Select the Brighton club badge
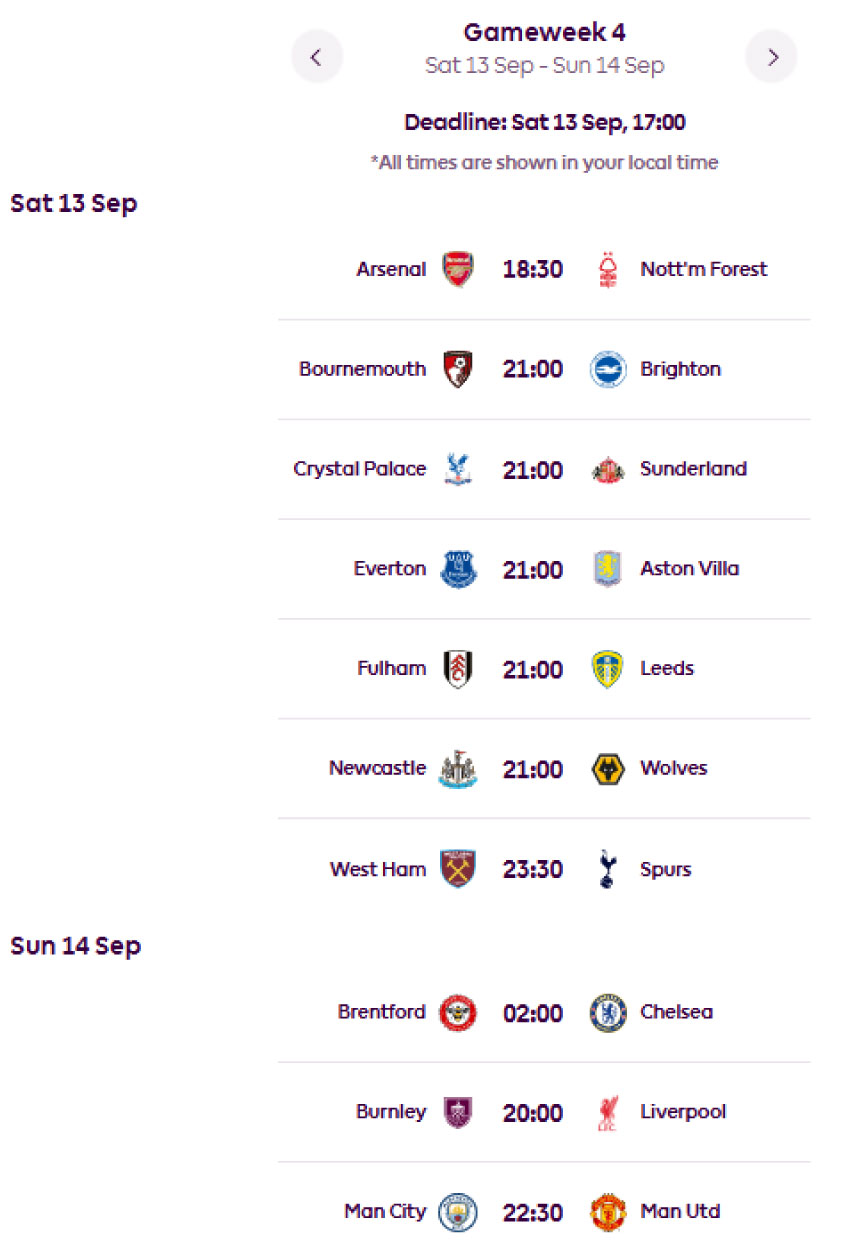 pyautogui.click(x=607, y=369)
